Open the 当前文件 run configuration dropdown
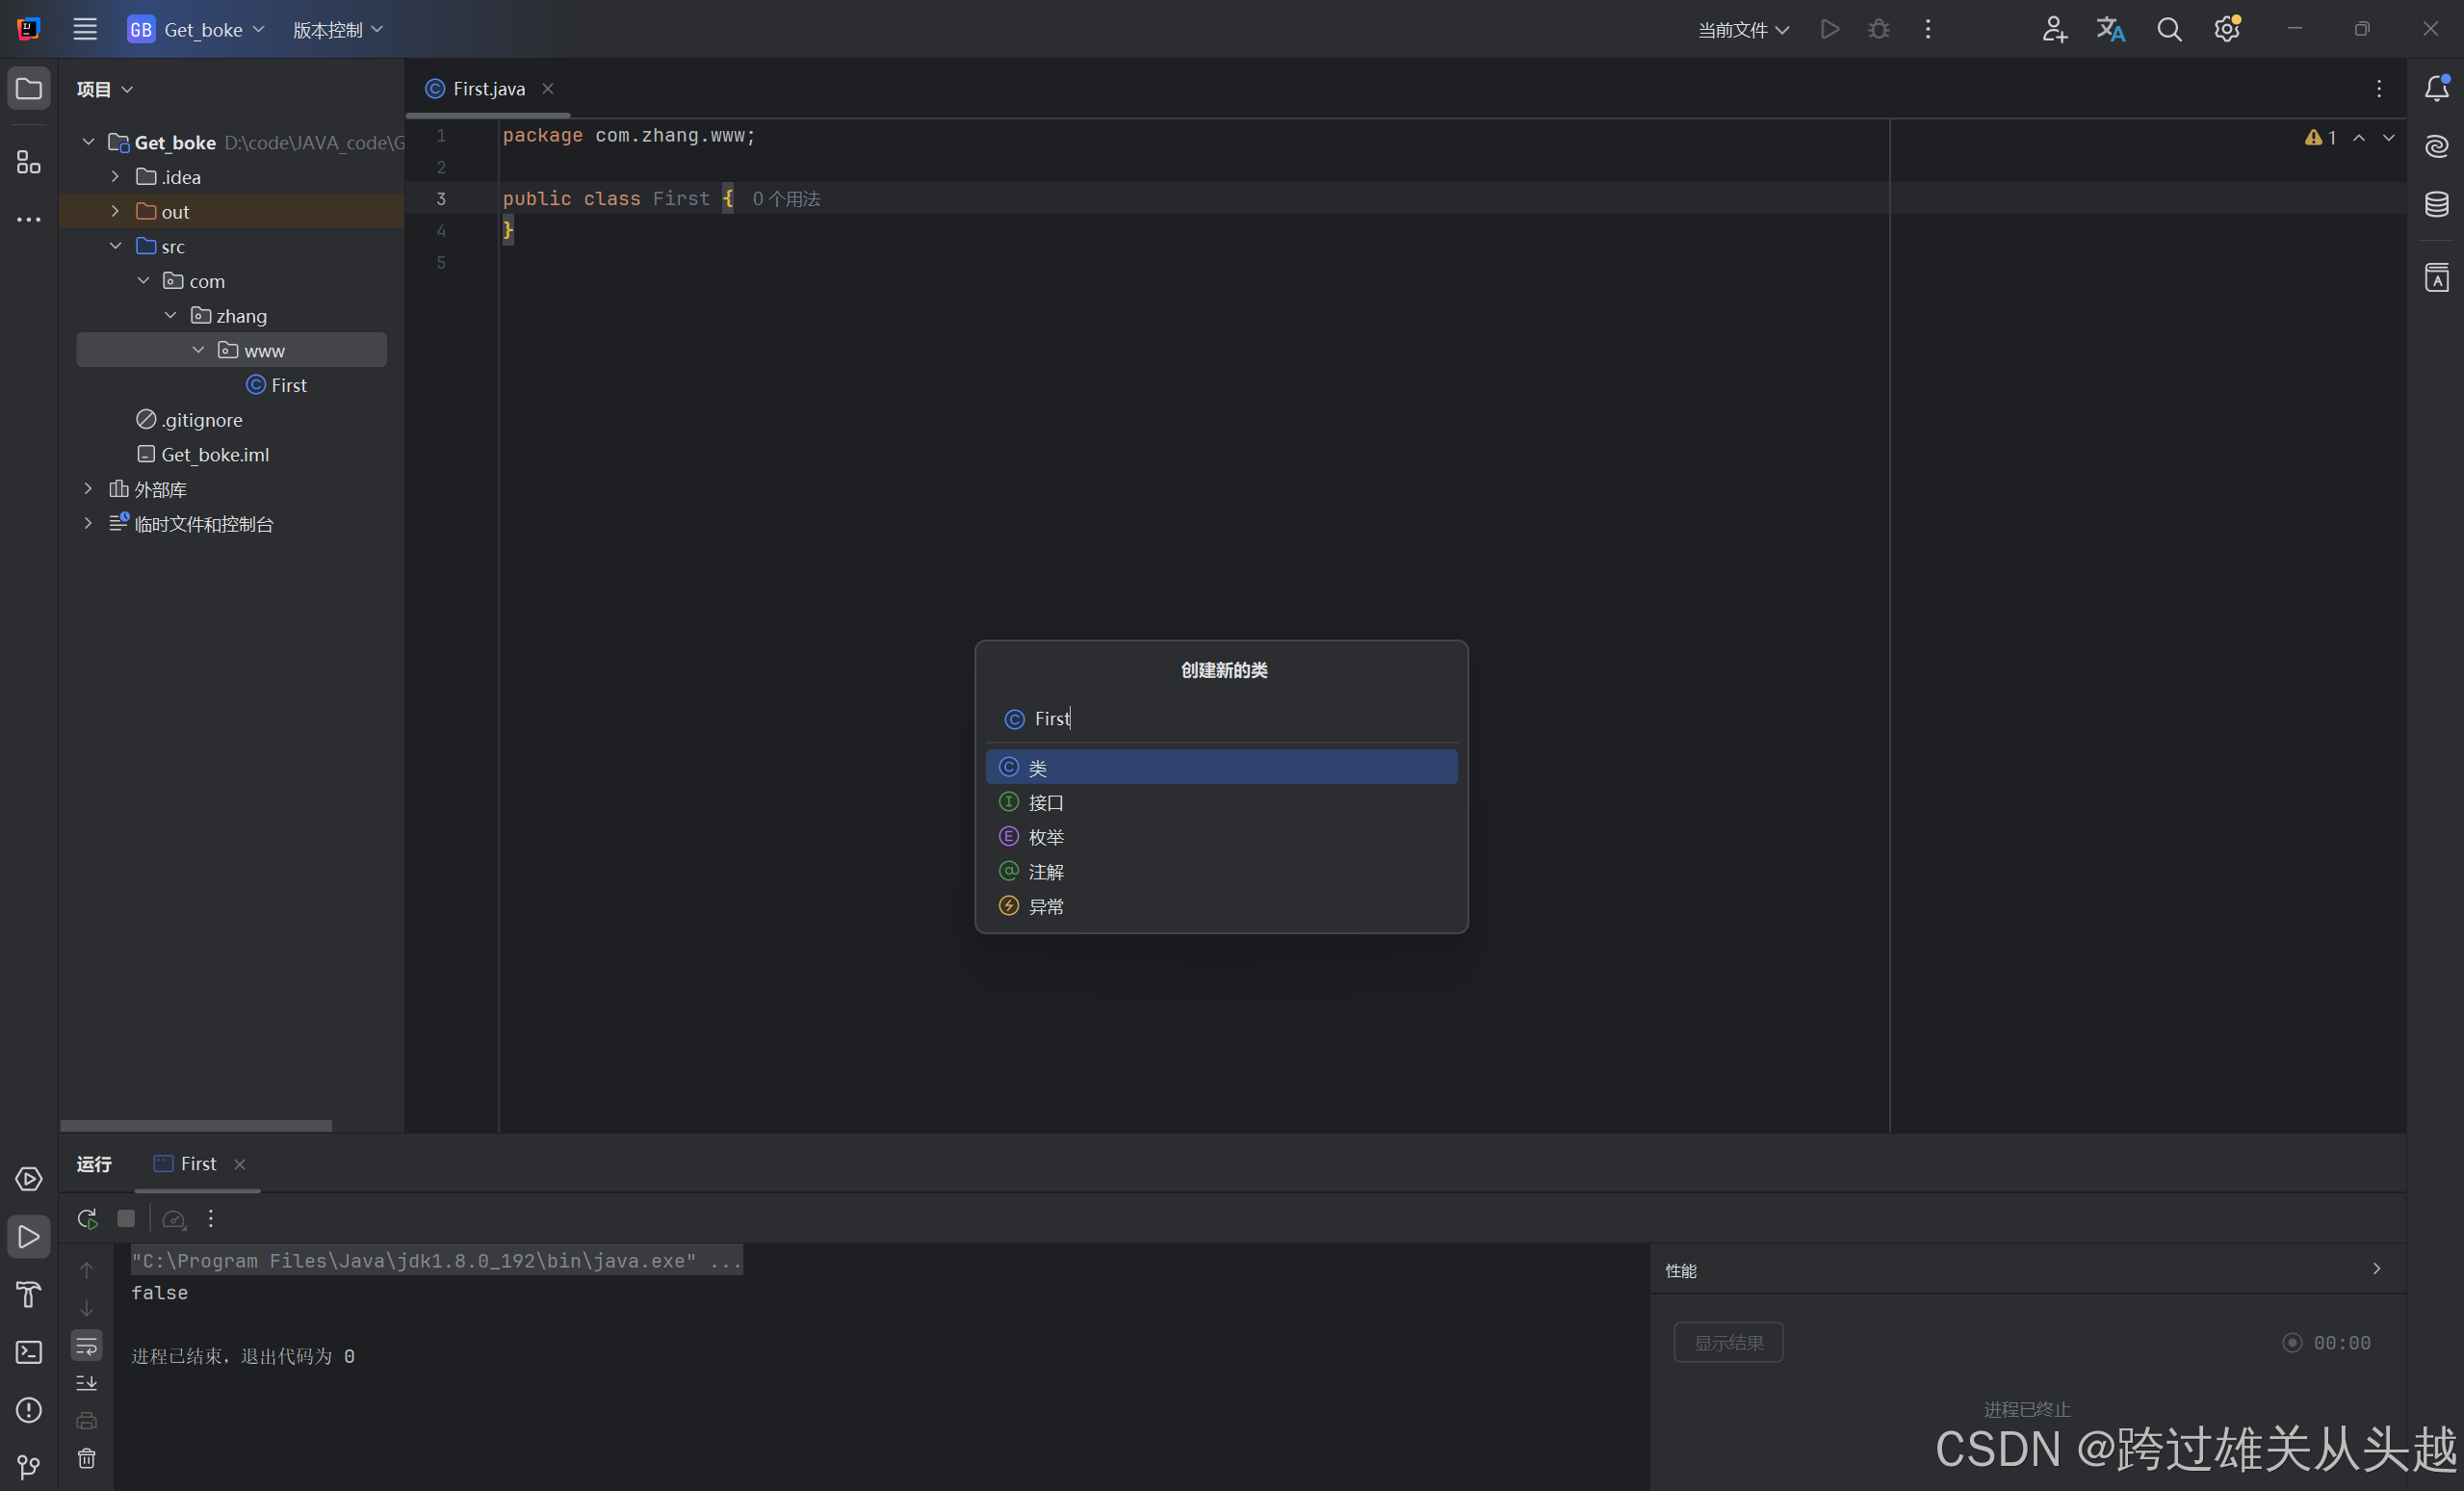This screenshot has height=1491, width=2464. pyautogui.click(x=1743, y=30)
